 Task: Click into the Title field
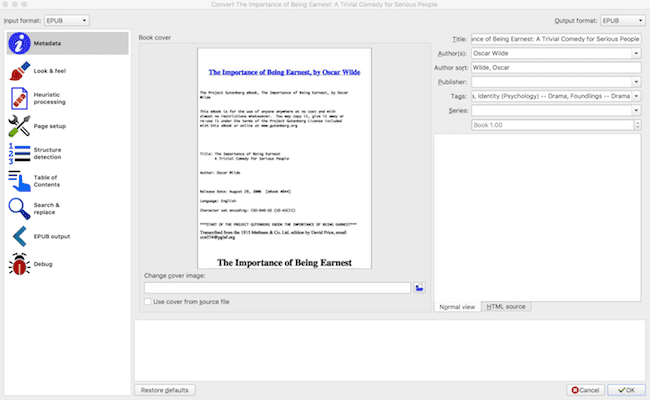click(556, 39)
